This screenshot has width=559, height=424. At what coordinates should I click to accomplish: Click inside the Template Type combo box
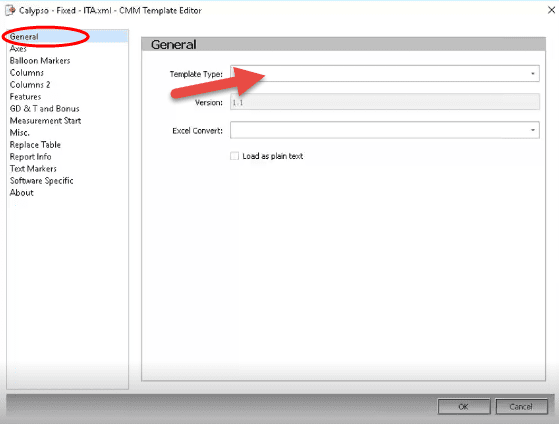pyautogui.click(x=384, y=73)
